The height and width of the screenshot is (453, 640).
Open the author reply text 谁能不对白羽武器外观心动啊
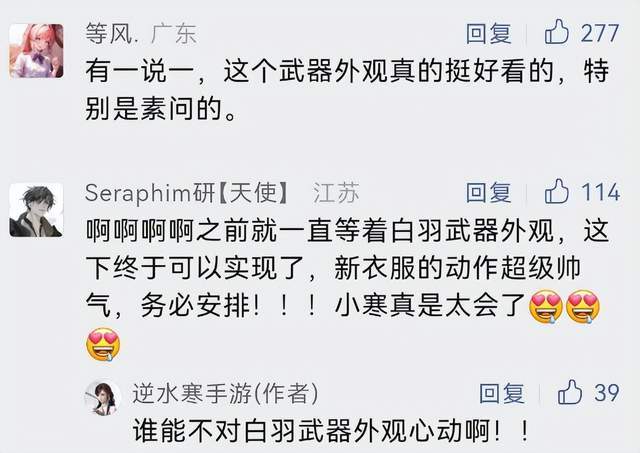[x=331, y=431]
